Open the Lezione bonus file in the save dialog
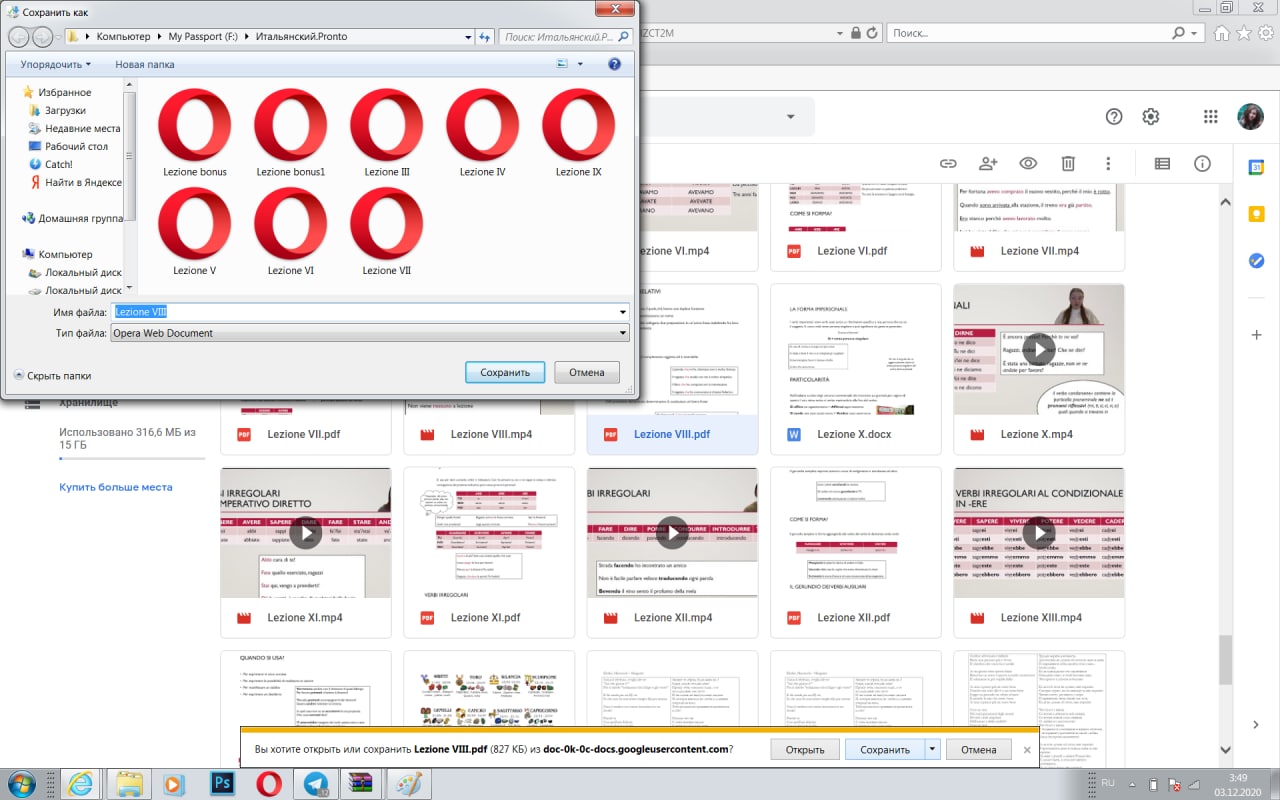This screenshot has width=1280, height=800. click(195, 133)
